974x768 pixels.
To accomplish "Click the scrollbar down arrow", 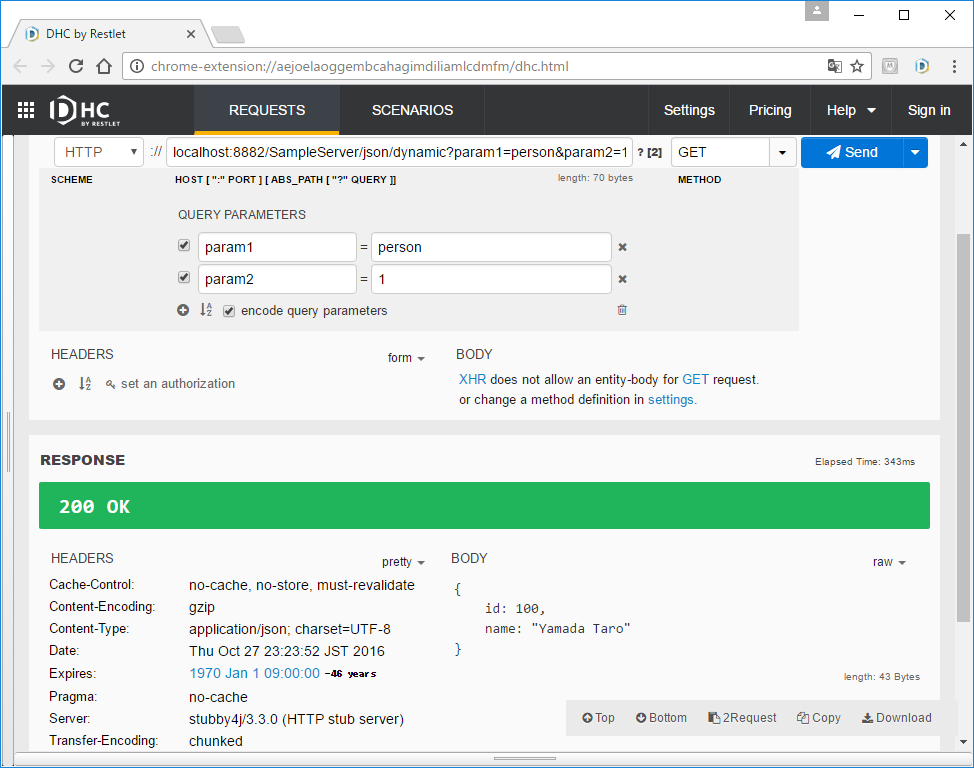I will (x=963, y=742).
